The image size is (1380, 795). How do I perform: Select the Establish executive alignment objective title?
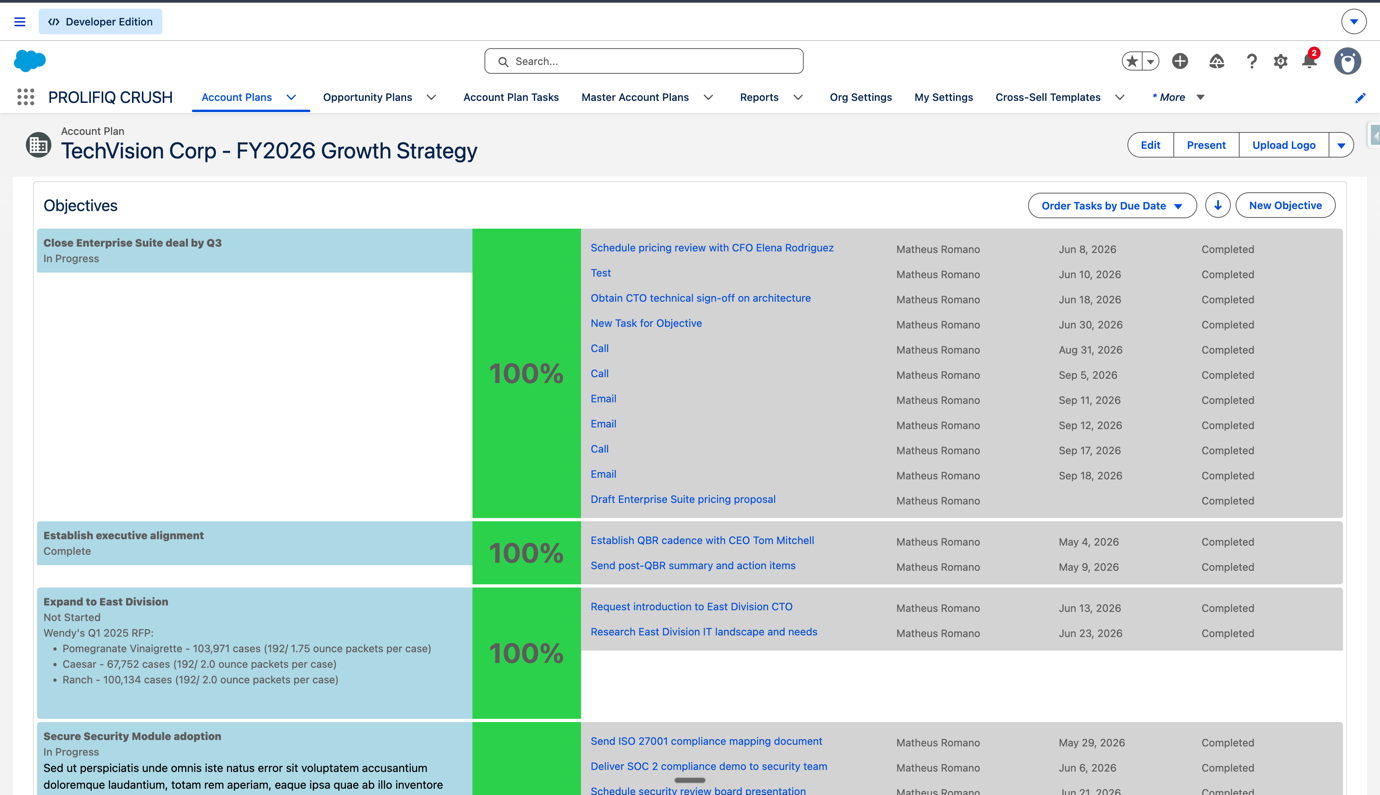[124, 536]
